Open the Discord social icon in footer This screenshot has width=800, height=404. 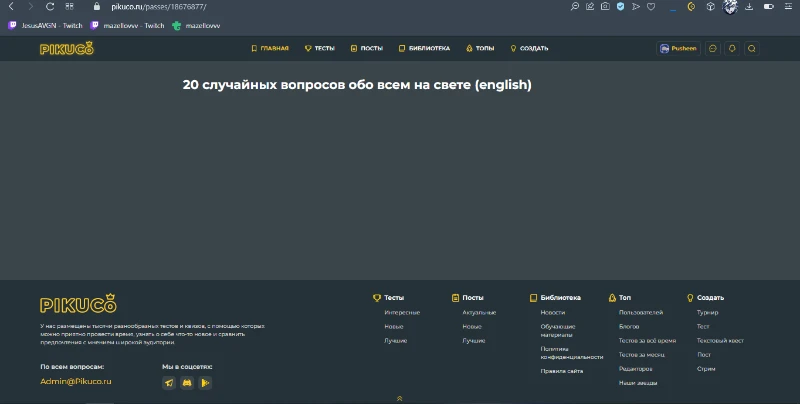(187, 383)
